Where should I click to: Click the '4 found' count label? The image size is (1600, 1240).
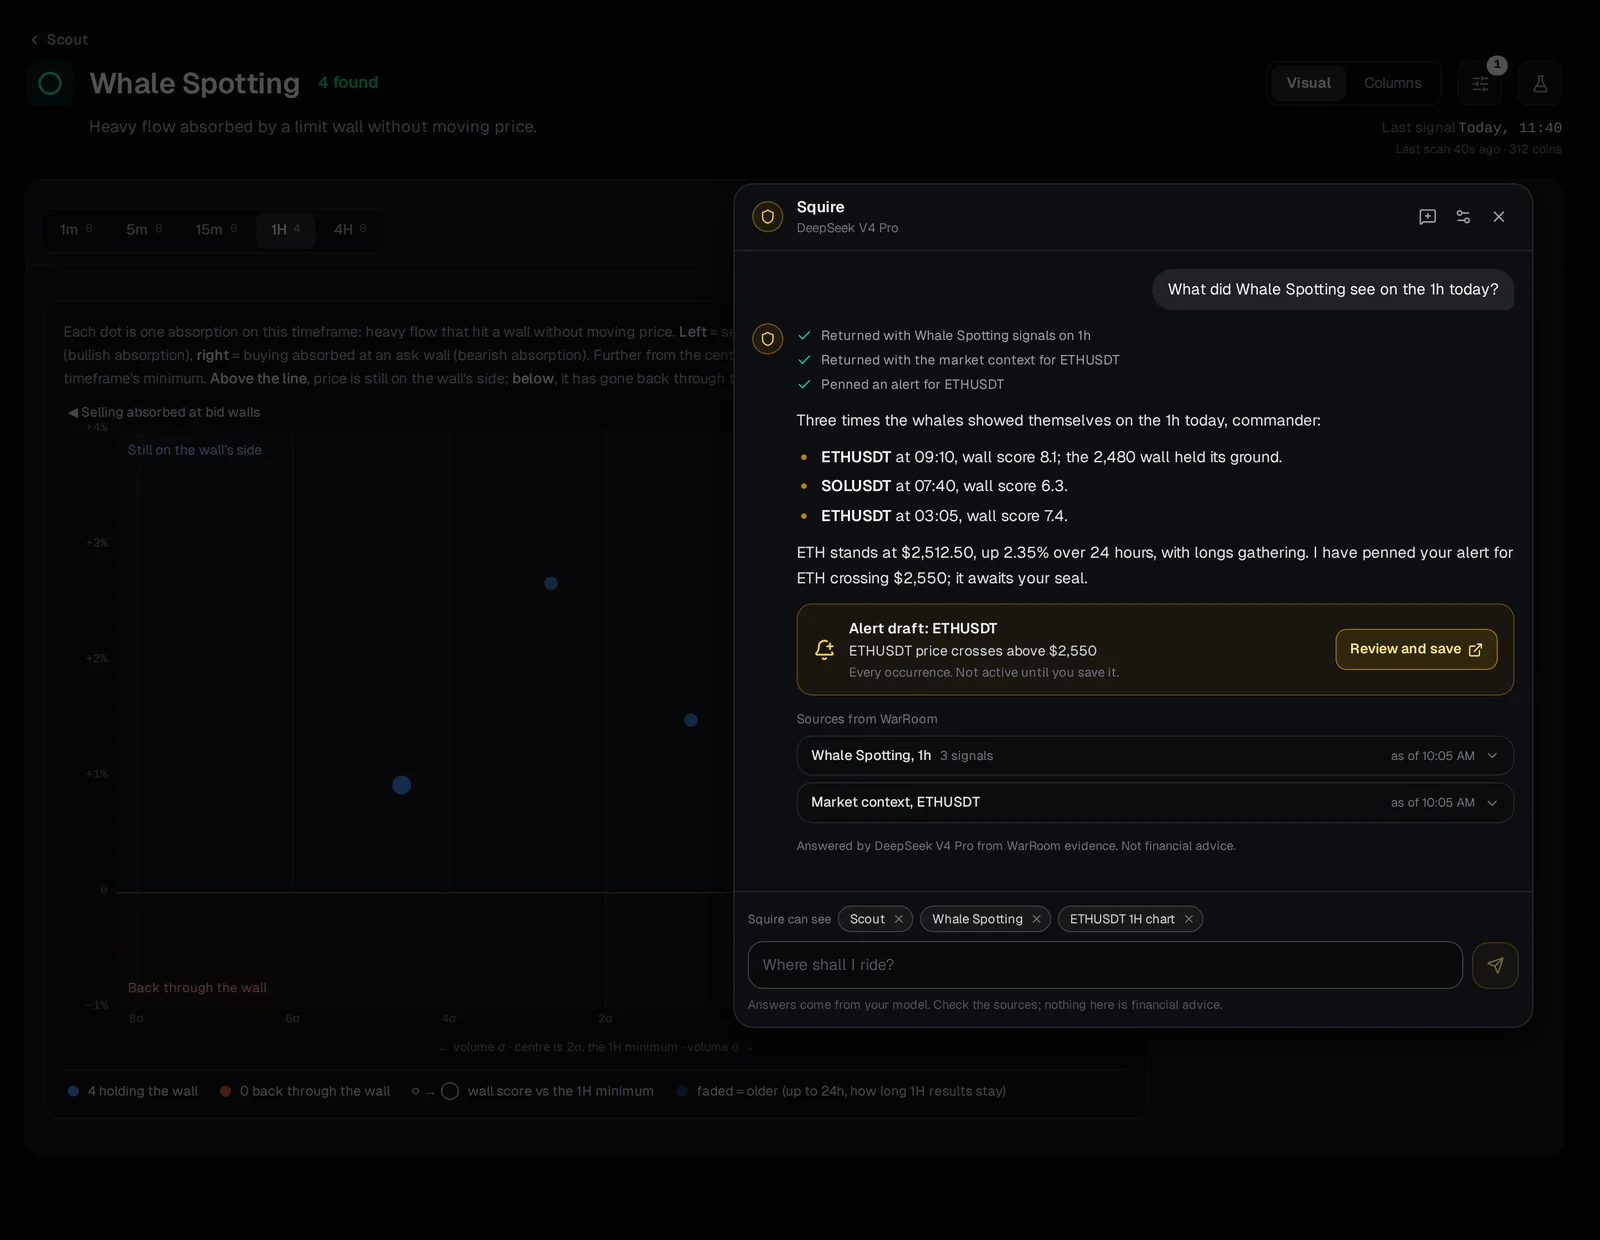(x=348, y=83)
